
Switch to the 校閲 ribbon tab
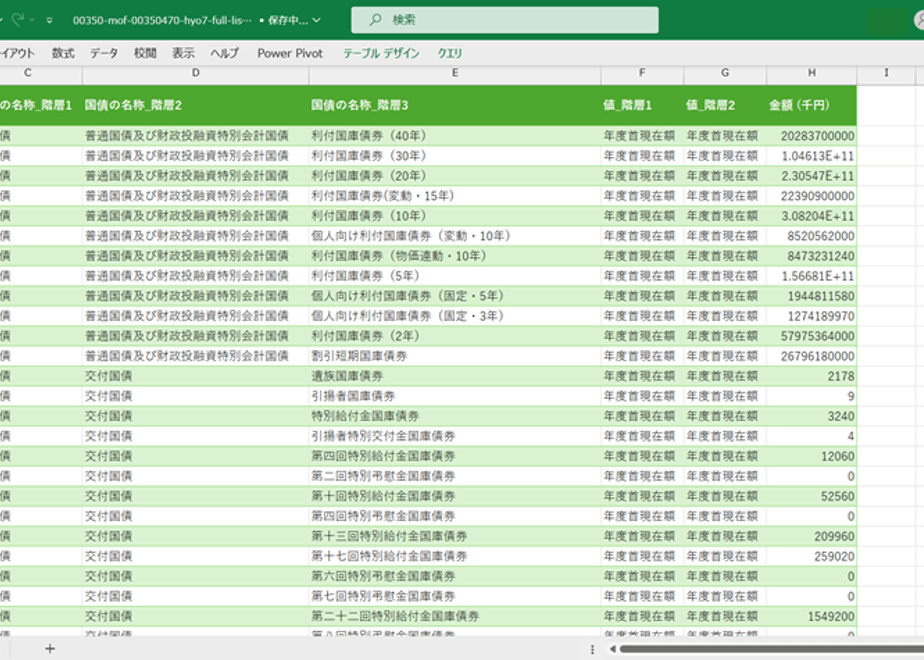[x=144, y=53]
